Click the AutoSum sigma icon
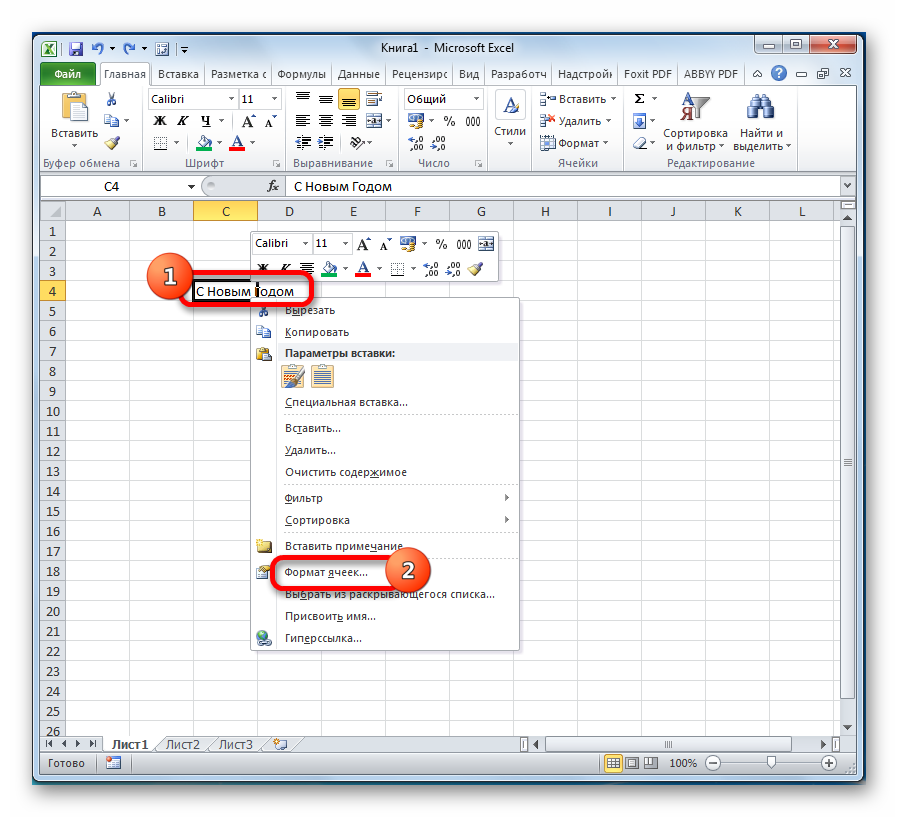The height and width of the screenshot is (817, 898). pyautogui.click(x=640, y=99)
